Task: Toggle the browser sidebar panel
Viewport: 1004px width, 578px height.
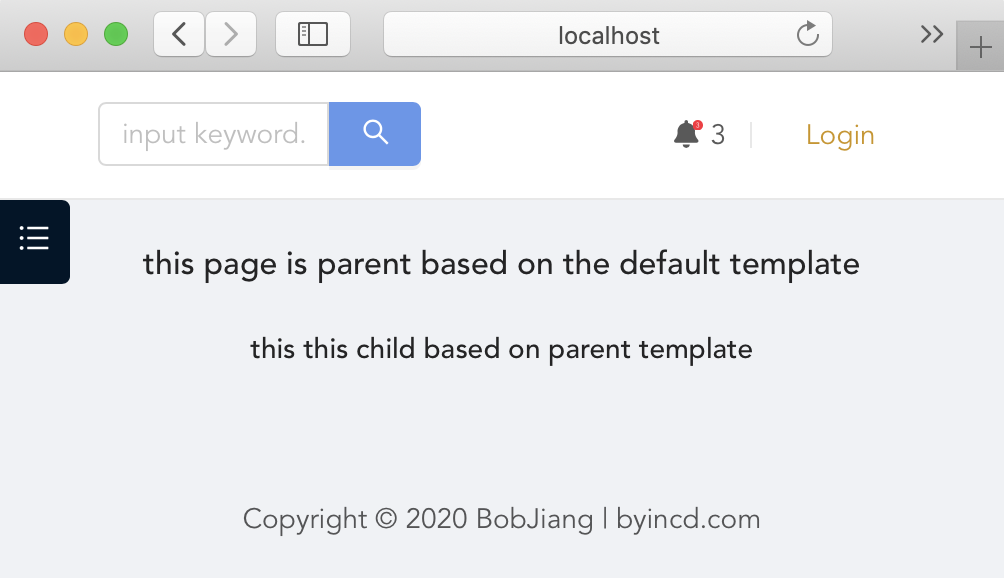Action: coord(312,34)
